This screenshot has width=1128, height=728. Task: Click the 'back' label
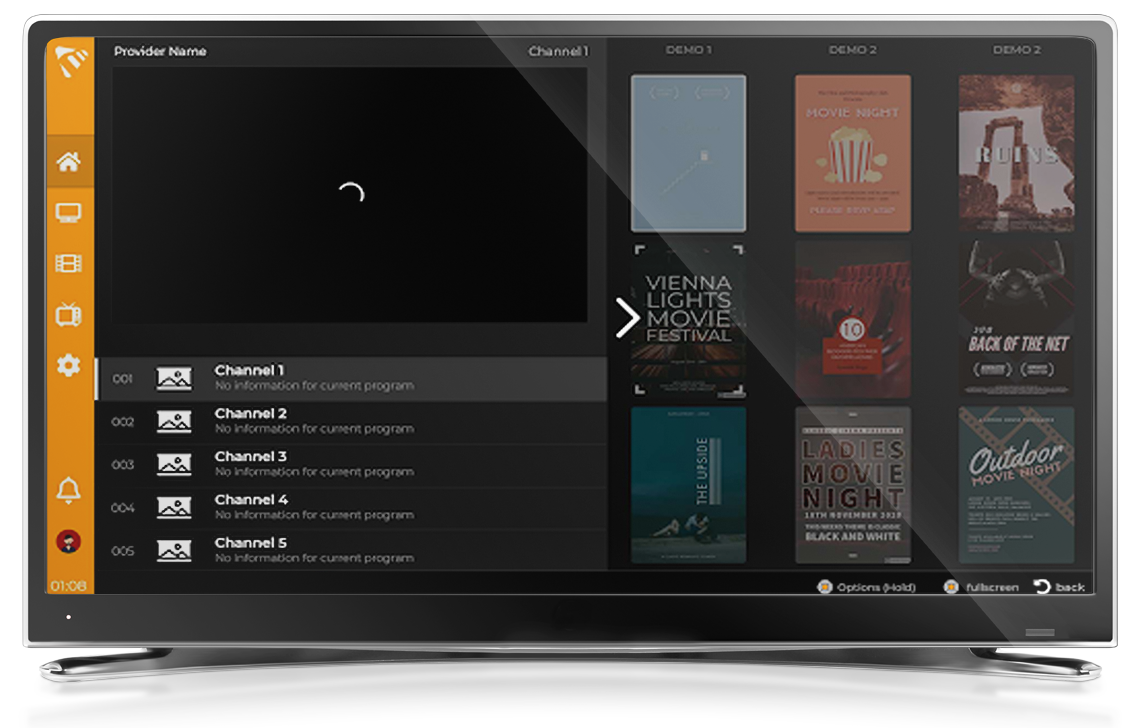pos(1070,587)
